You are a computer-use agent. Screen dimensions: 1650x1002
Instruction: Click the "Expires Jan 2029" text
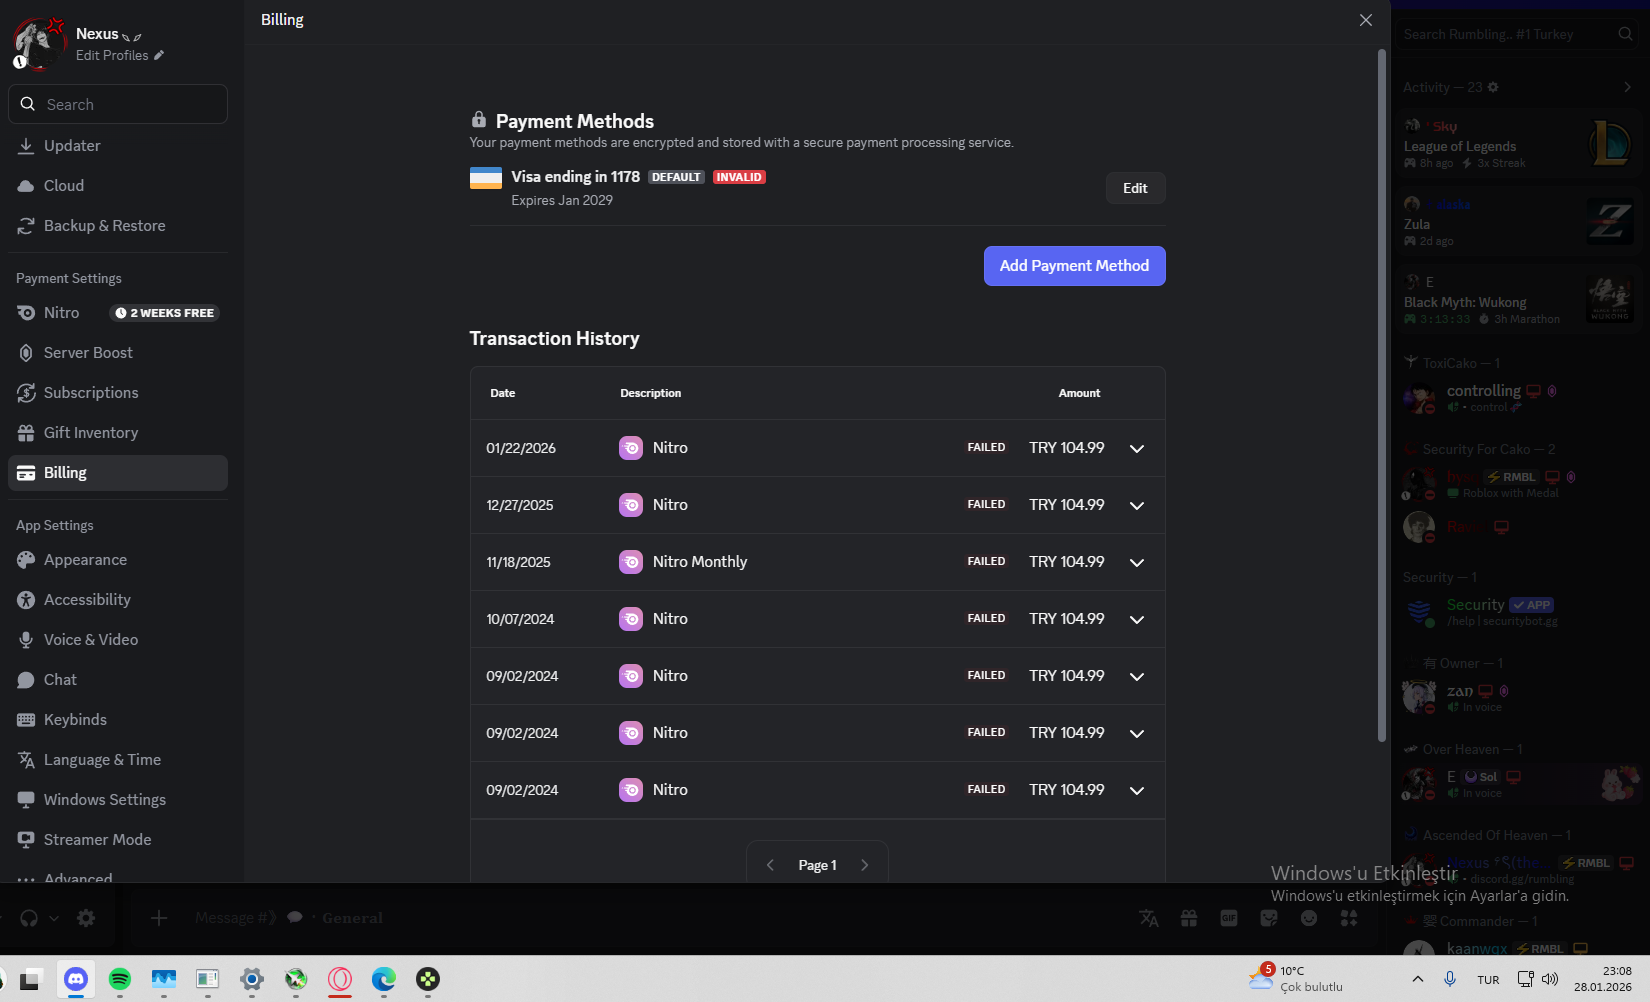pos(562,200)
